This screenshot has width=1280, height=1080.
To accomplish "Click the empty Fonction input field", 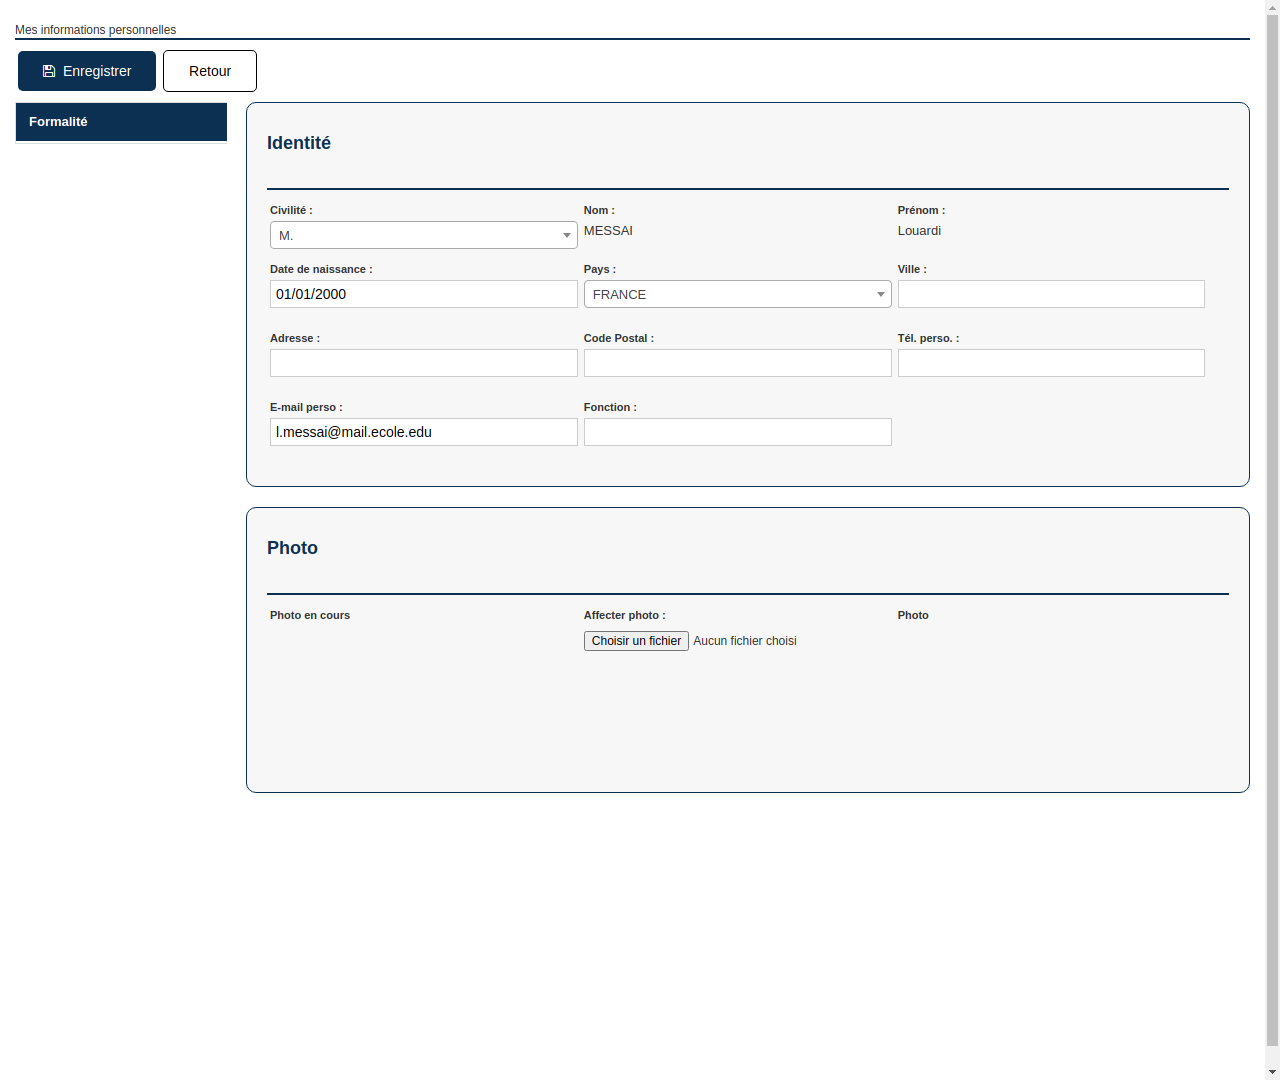I will [x=737, y=431].
